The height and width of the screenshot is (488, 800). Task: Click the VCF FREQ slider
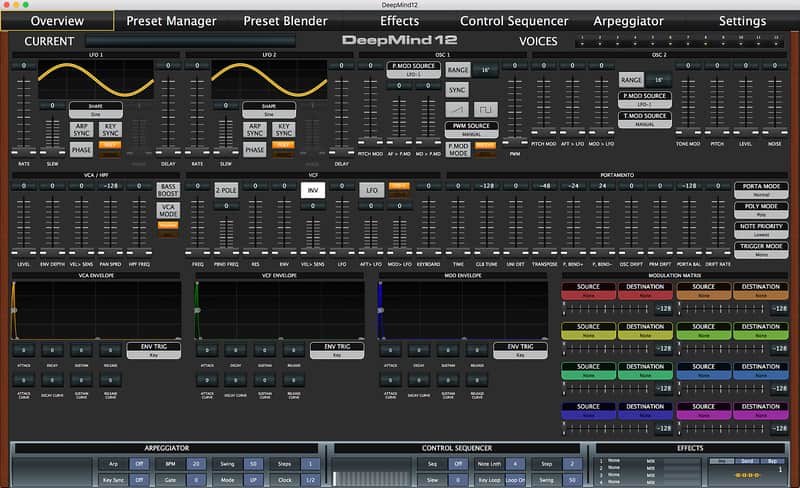point(197,226)
